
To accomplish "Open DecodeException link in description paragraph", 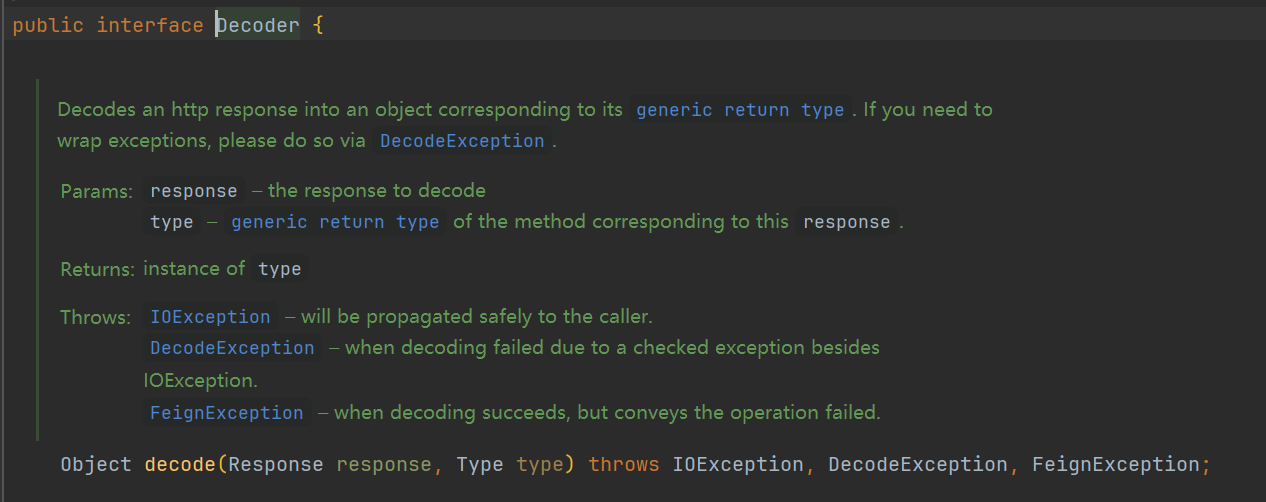I will (x=462, y=141).
